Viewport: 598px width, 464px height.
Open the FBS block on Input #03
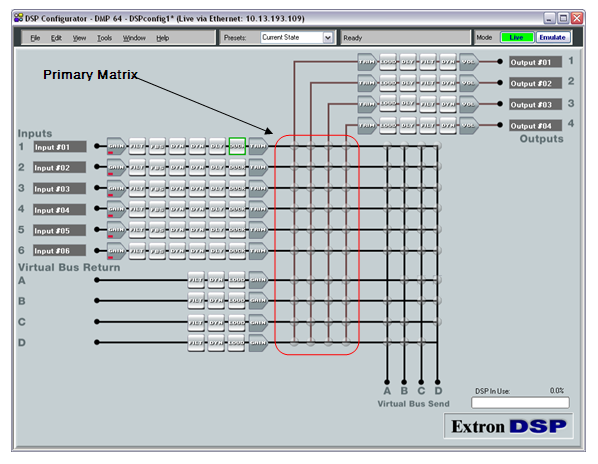[157, 188]
